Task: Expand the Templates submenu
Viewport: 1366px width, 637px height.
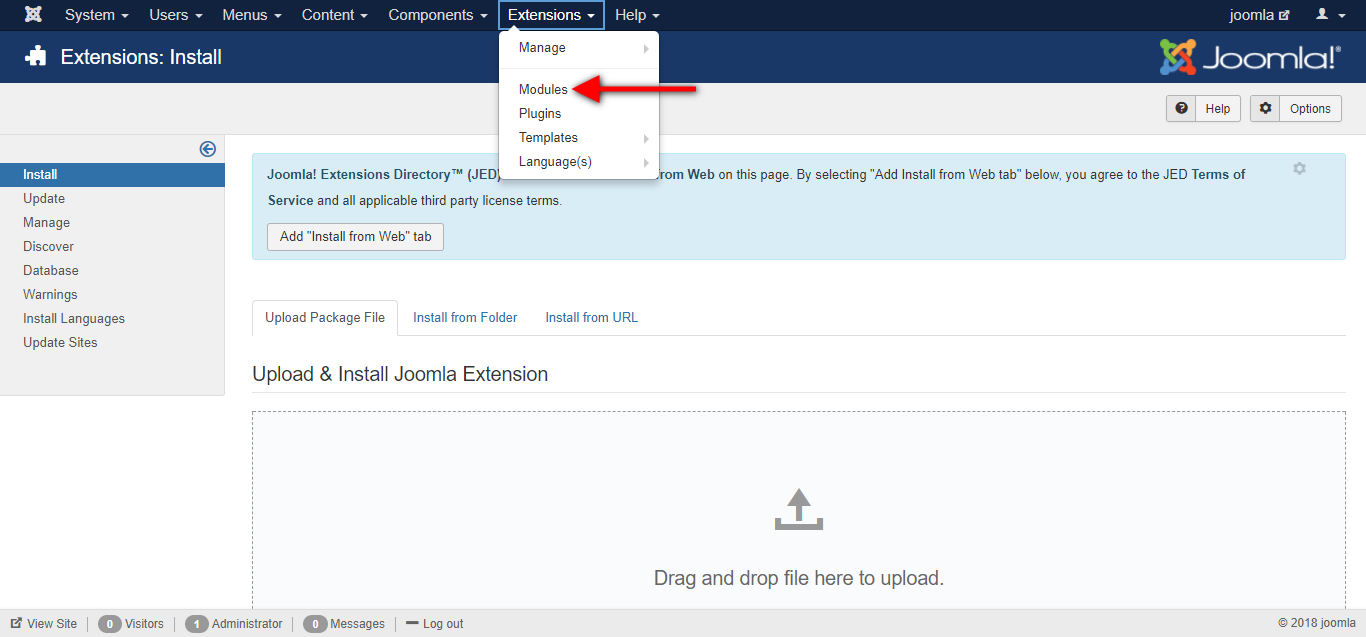Action: pyautogui.click(x=579, y=138)
